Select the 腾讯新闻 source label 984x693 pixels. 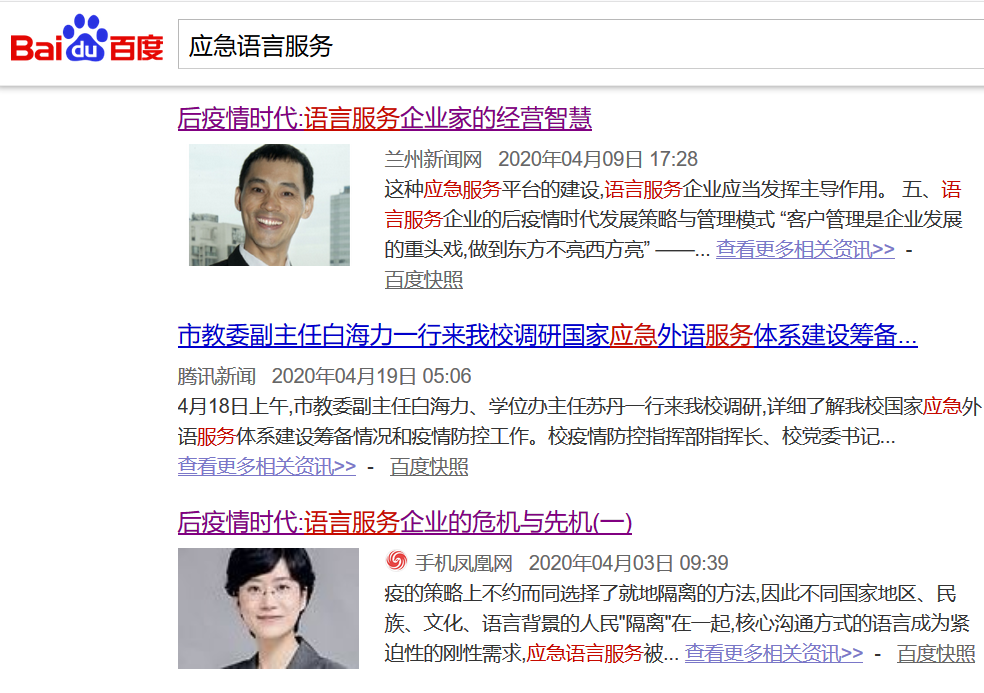pyautogui.click(x=217, y=377)
